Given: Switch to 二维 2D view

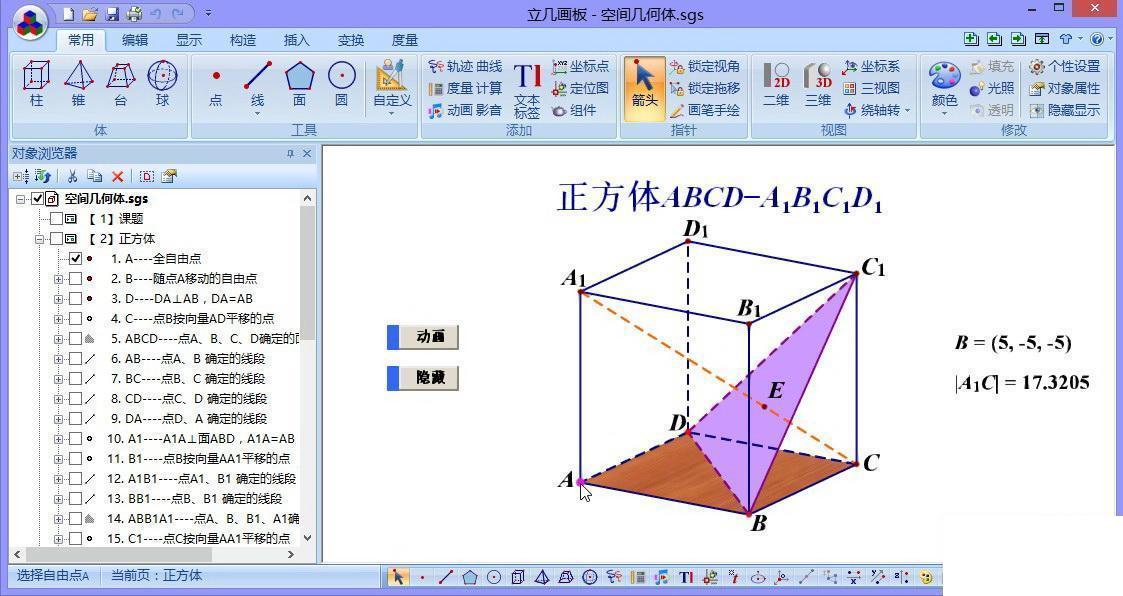Looking at the screenshot, I should (776, 85).
